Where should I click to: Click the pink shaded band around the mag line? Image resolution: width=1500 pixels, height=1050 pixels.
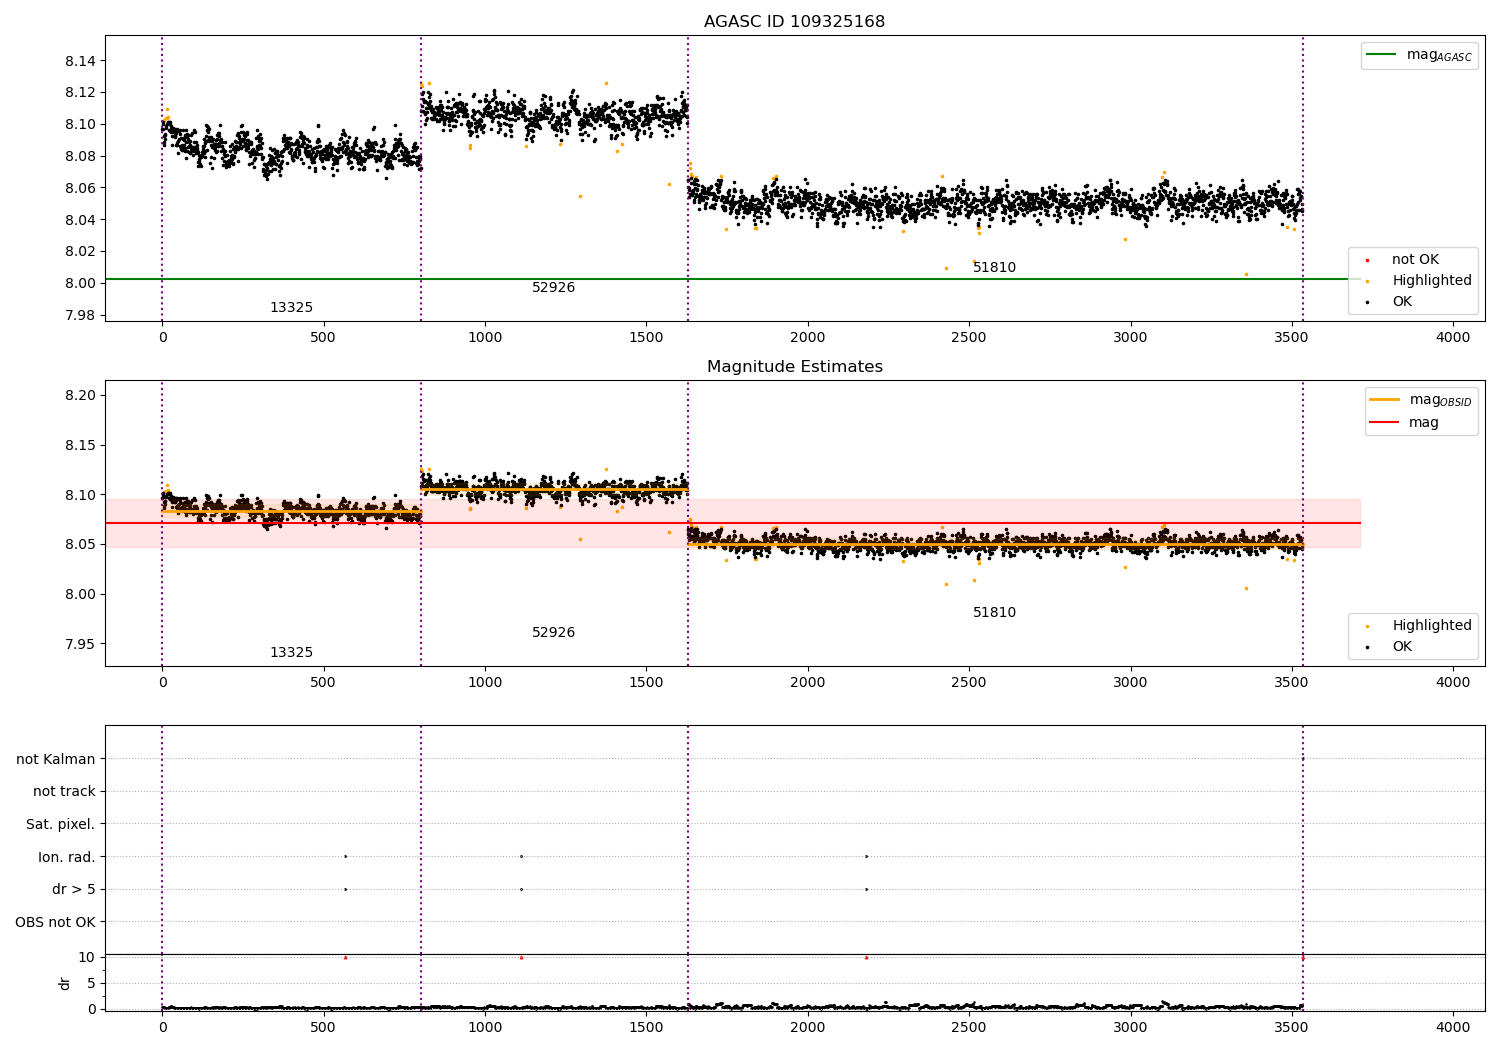tap(733, 523)
